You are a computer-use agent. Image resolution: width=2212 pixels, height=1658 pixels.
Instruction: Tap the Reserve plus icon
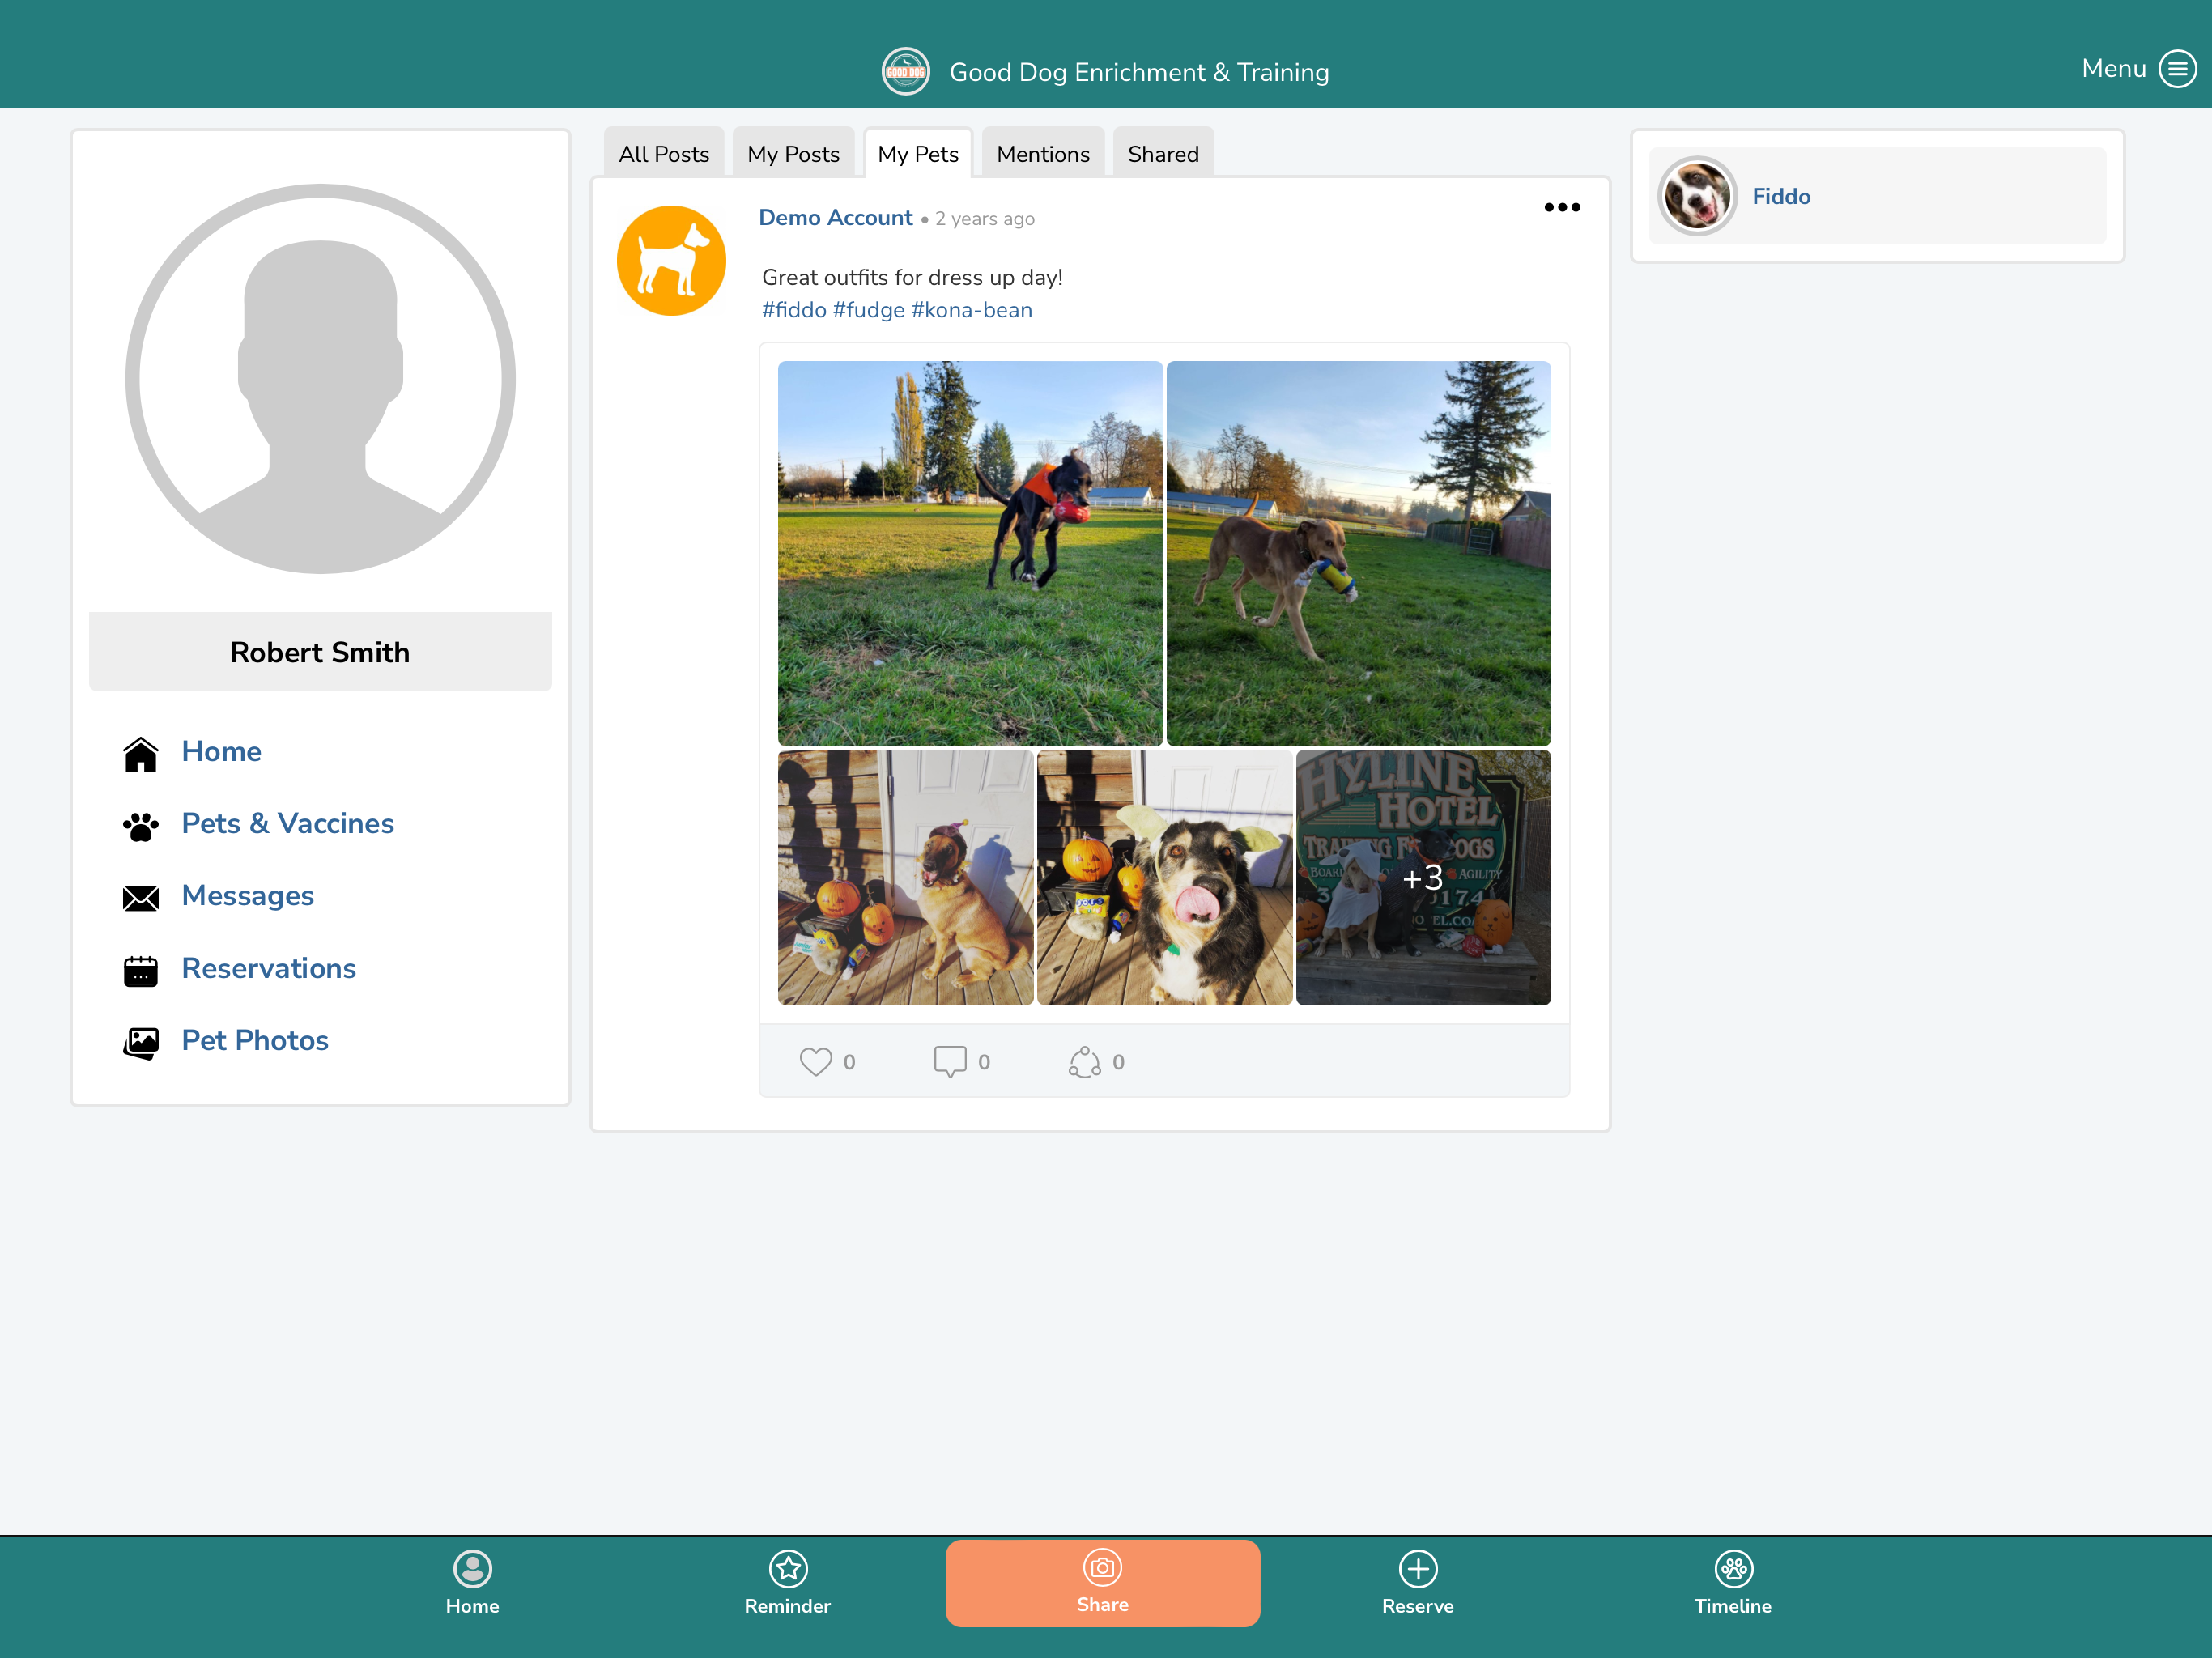coord(1418,1568)
